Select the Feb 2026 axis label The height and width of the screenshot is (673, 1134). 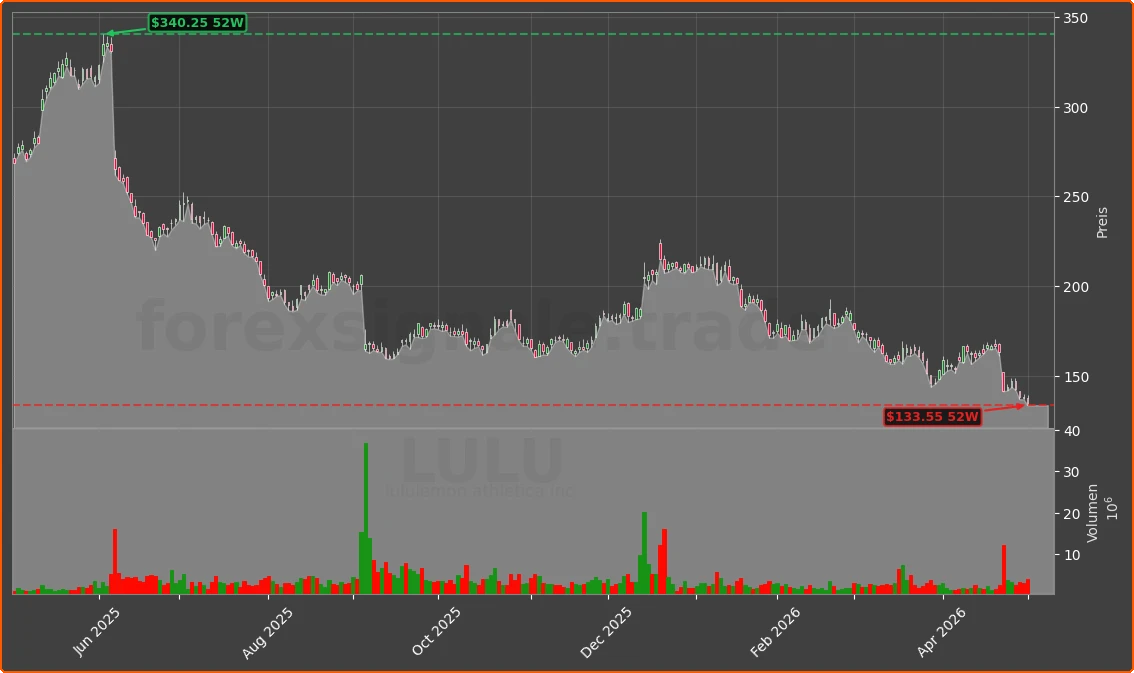tap(775, 632)
